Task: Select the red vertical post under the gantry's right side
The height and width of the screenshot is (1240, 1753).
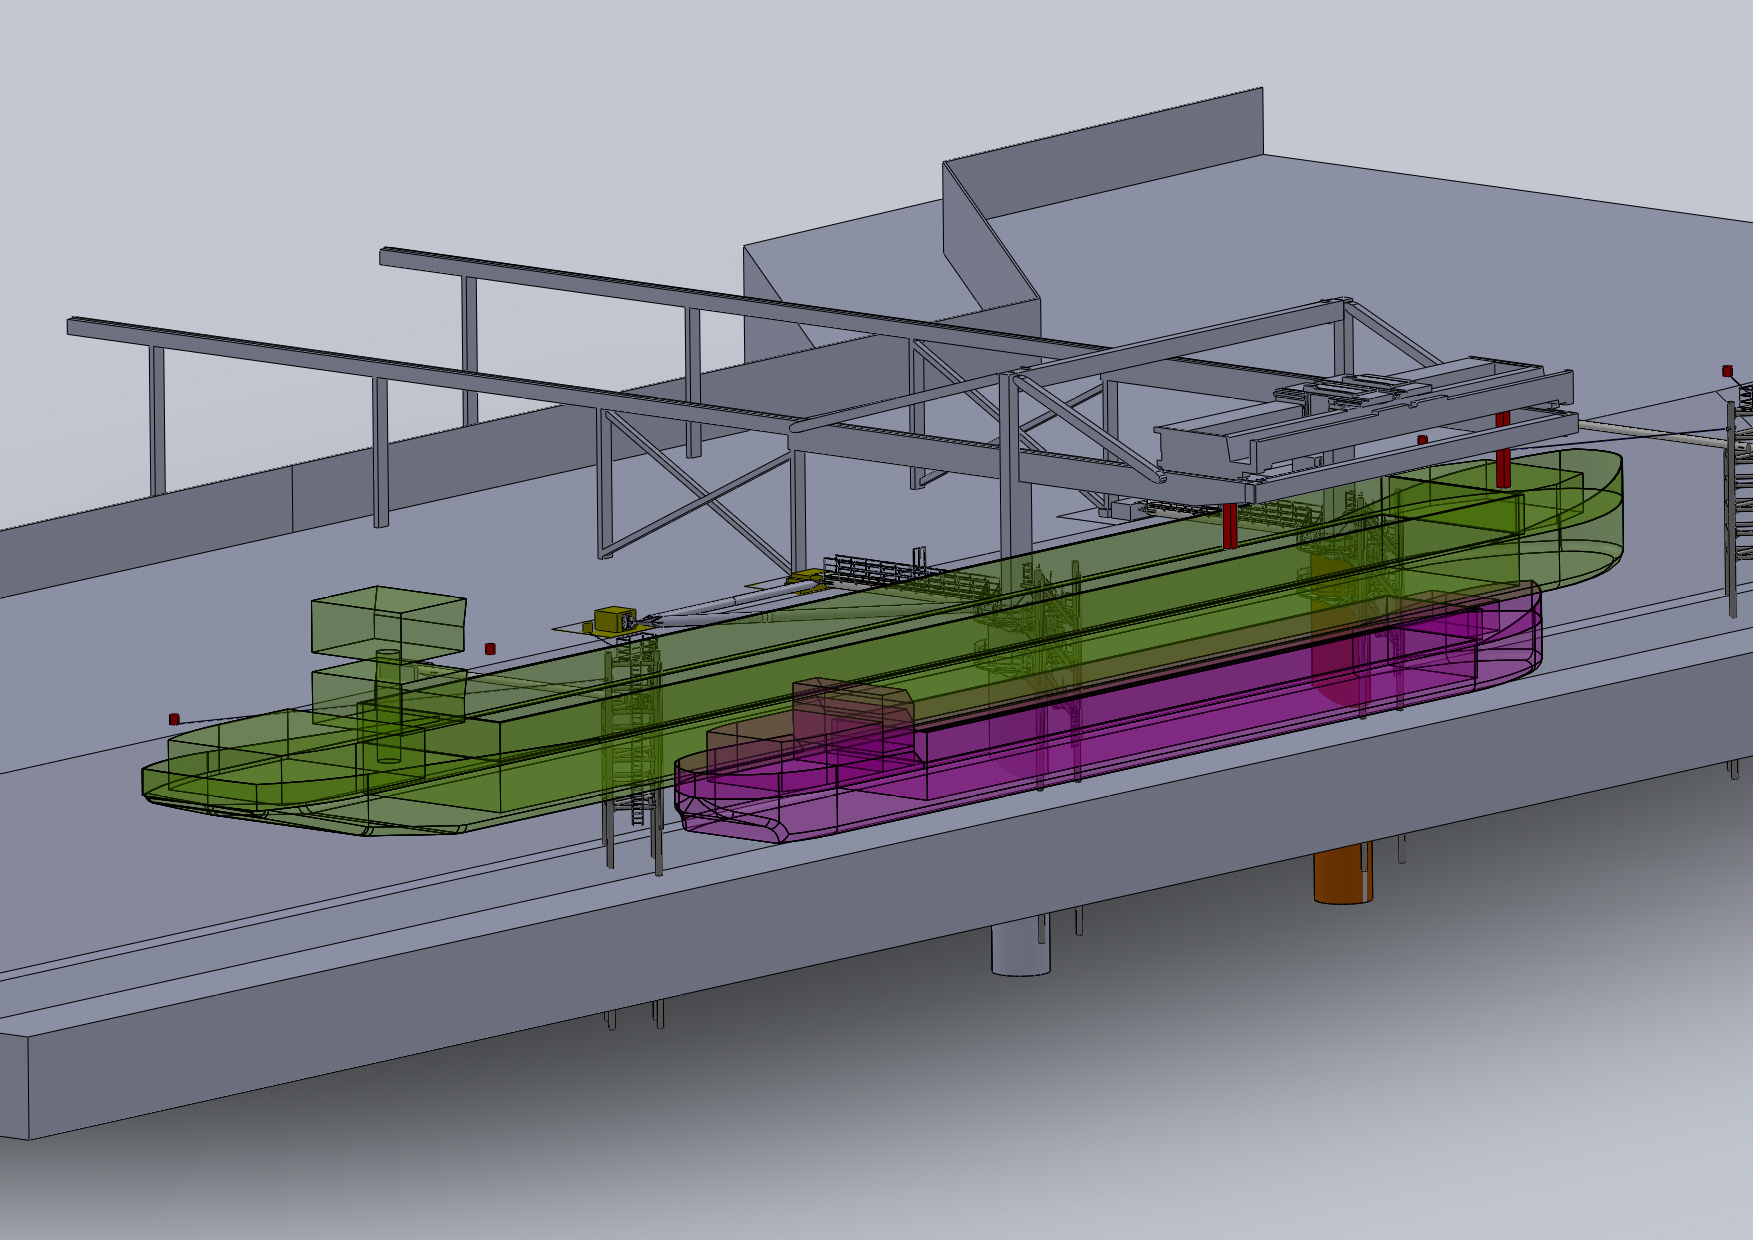Action: (x=1502, y=449)
